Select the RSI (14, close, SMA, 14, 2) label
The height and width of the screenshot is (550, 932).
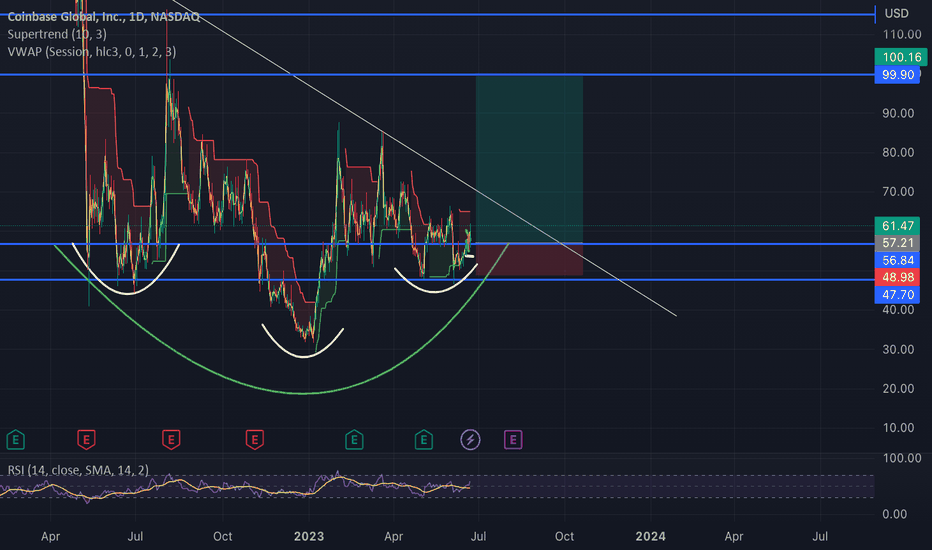tap(78, 470)
